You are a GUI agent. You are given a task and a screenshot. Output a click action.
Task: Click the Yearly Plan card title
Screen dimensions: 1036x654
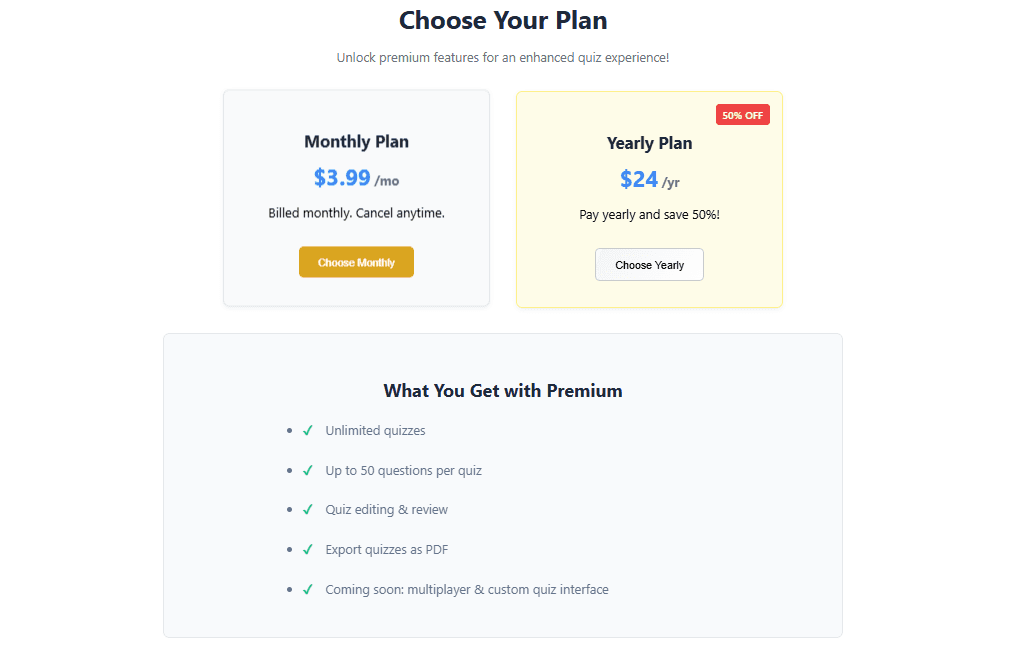[x=649, y=143]
